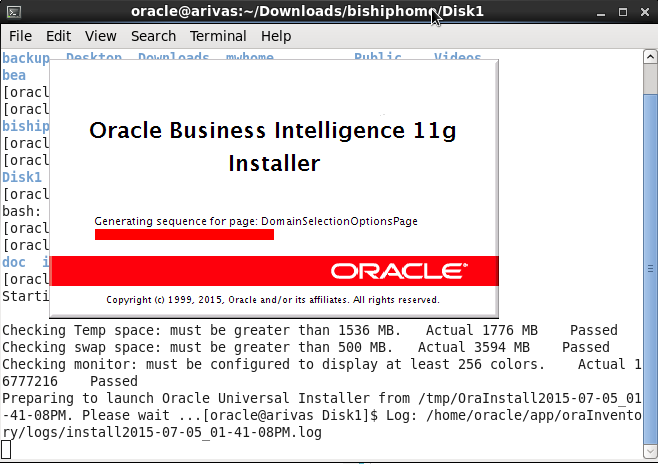Click the terminal cursor block
This screenshot has width=658, height=464.
(6, 449)
